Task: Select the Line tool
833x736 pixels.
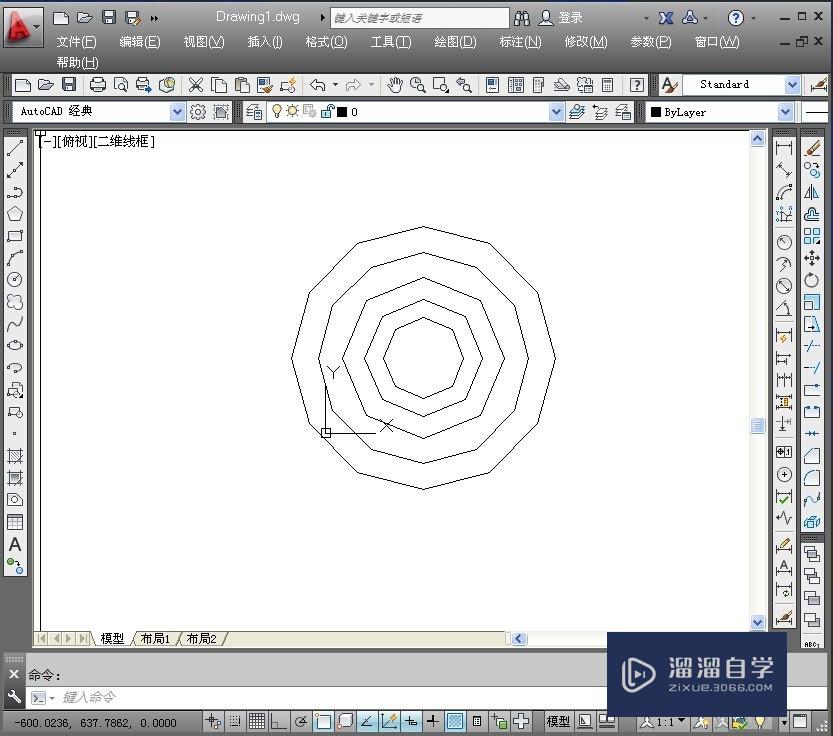Action: [x=15, y=147]
